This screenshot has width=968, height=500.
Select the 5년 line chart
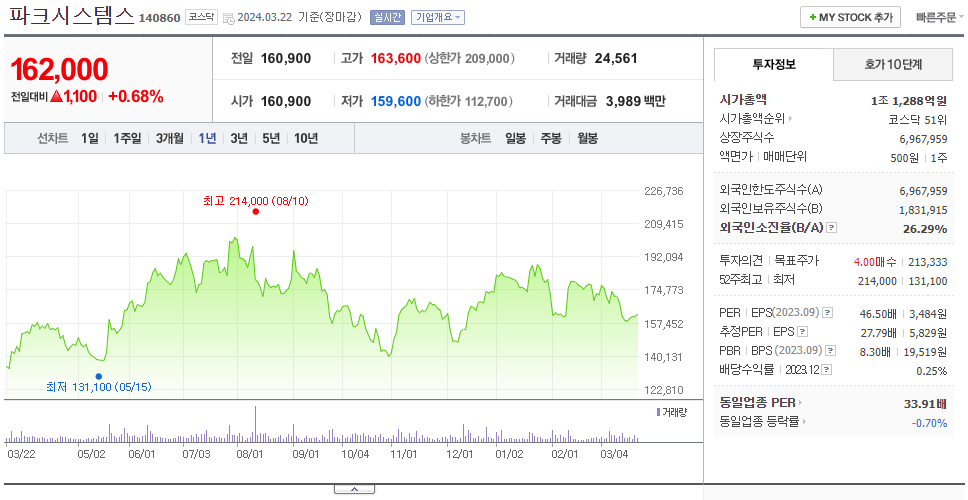pyautogui.click(x=271, y=138)
